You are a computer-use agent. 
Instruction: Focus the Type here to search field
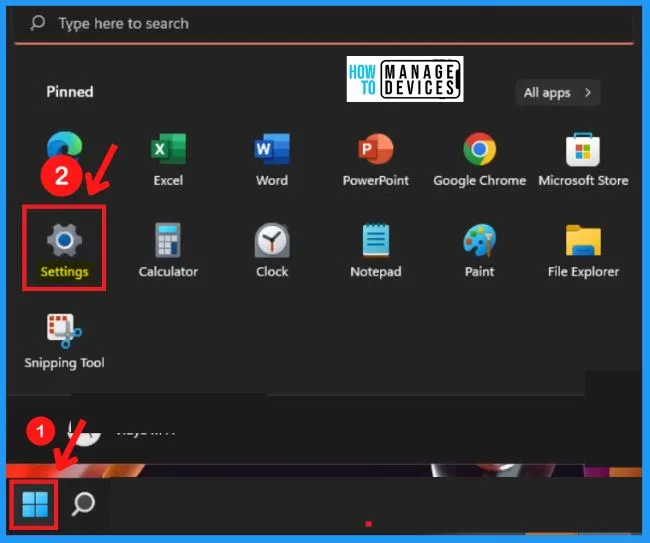click(324, 24)
